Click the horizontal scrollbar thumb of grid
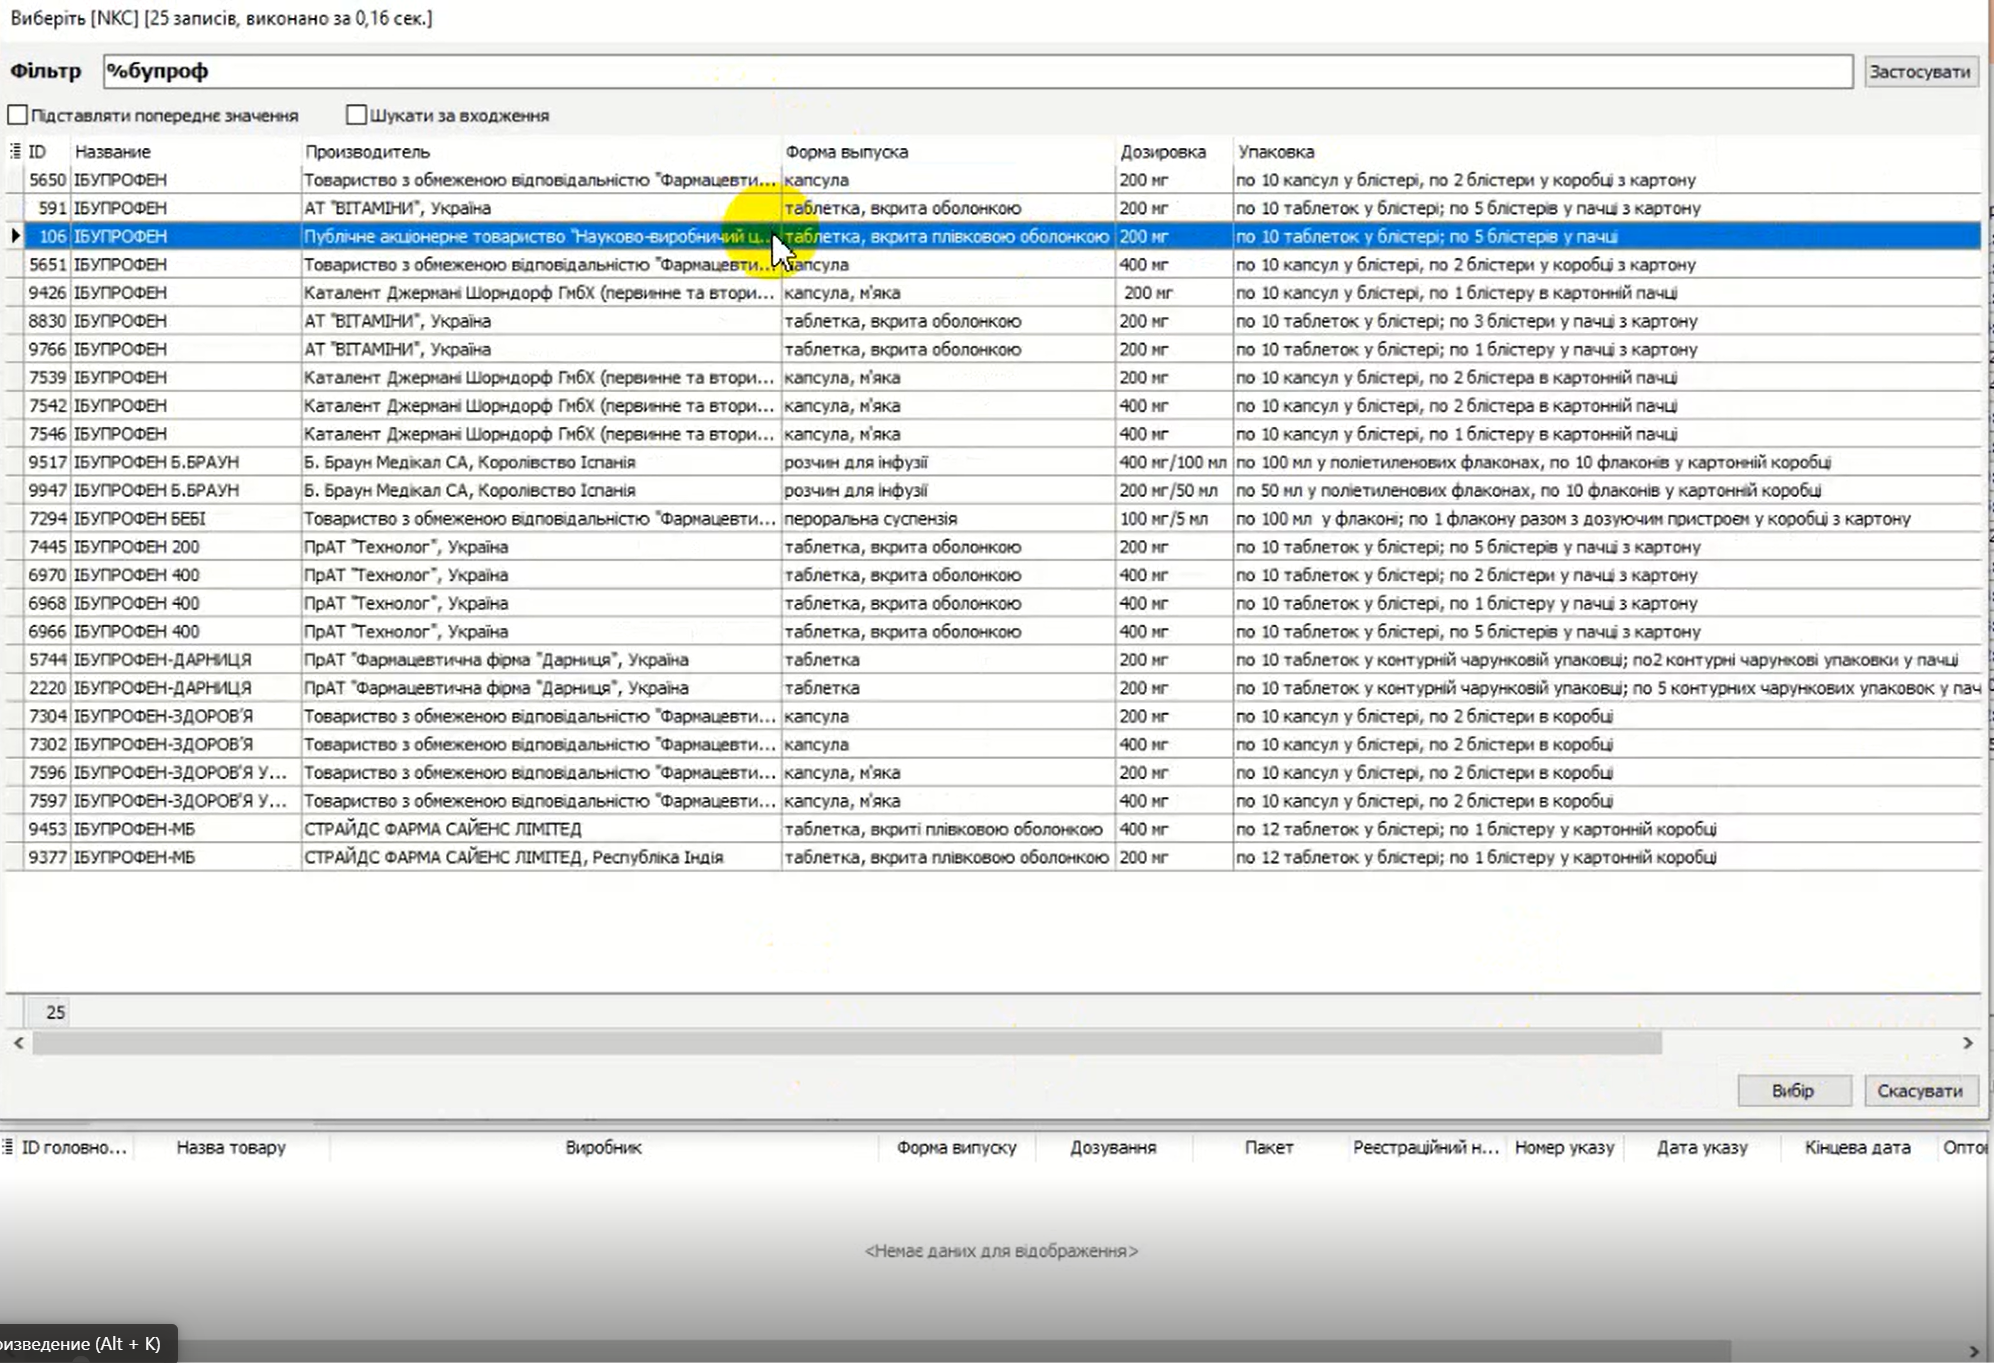This screenshot has width=1994, height=1363. pos(846,1043)
